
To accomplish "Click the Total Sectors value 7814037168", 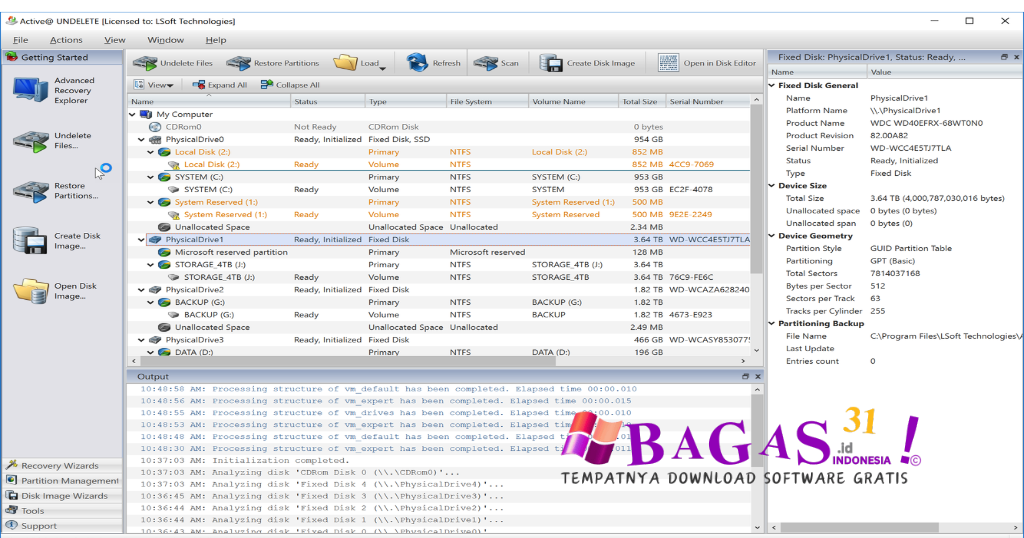I will (895, 274).
